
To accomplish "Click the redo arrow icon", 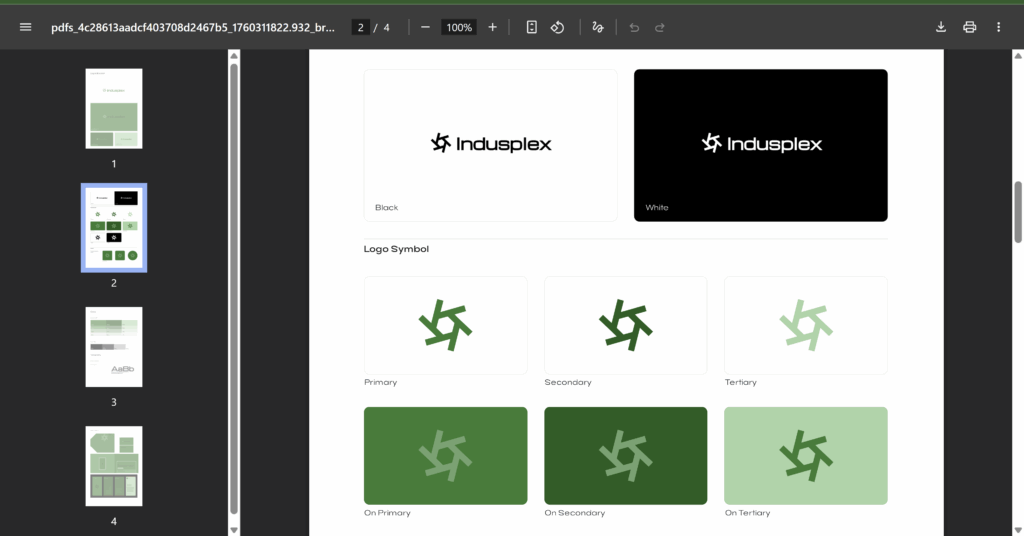I will (x=660, y=27).
